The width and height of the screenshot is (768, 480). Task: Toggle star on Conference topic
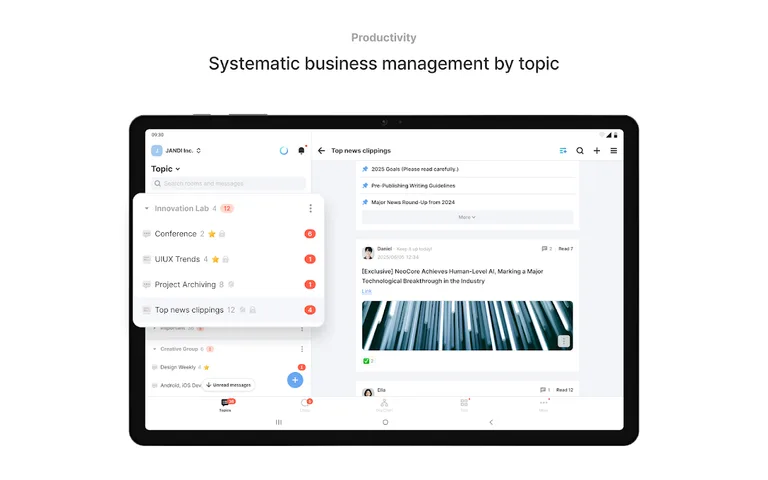click(212, 234)
